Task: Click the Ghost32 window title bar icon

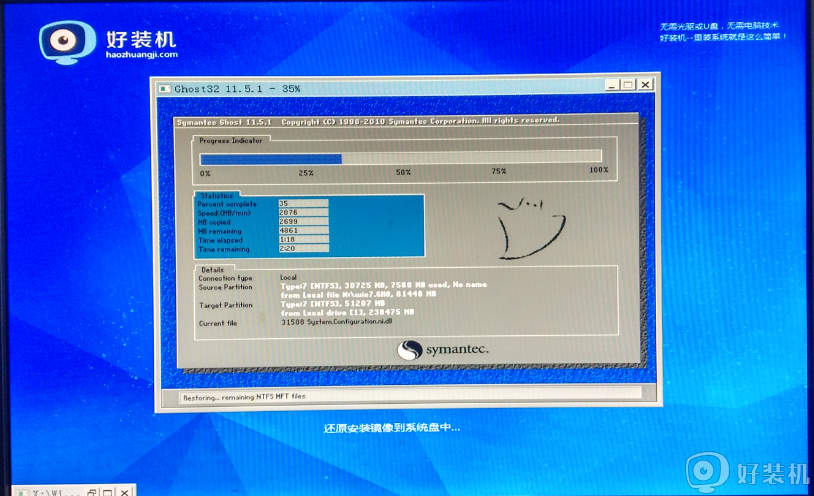Action: pos(165,89)
